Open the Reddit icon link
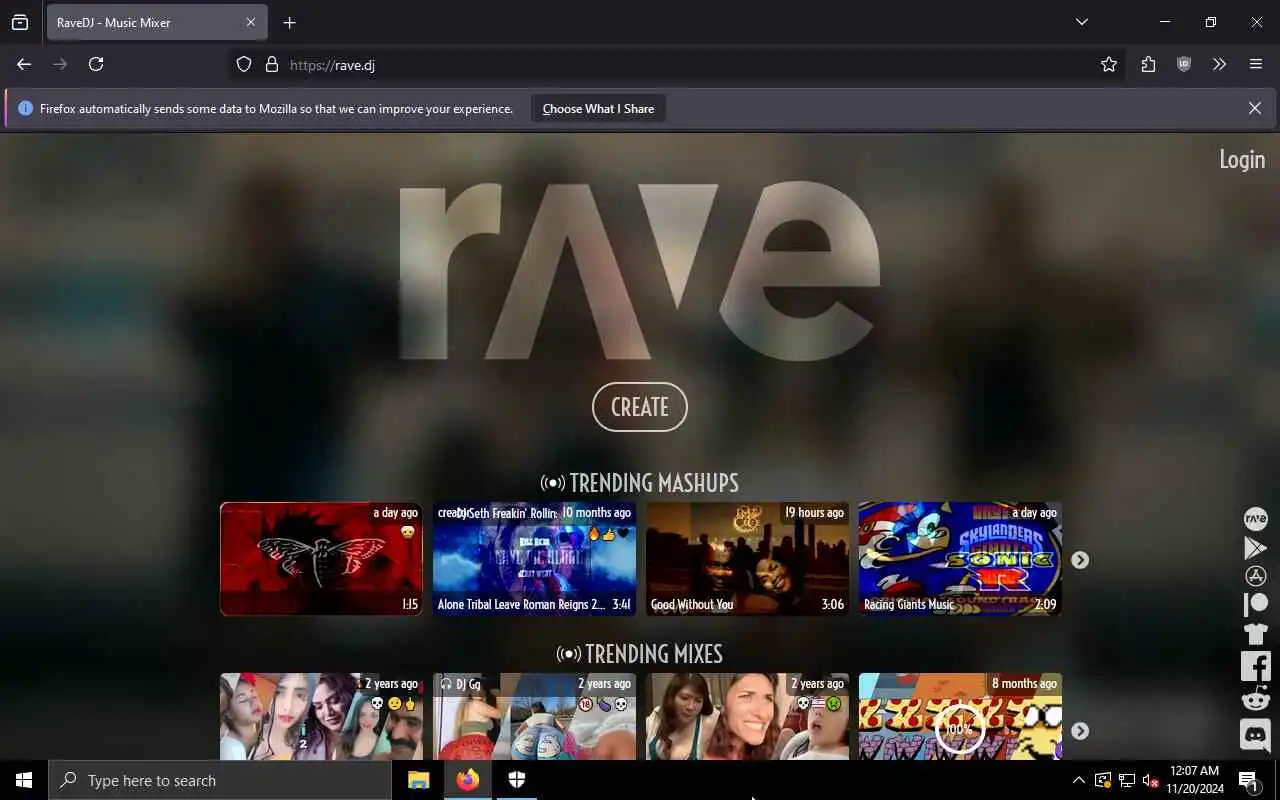This screenshot has height=800, width=1280. (1255, 698)
